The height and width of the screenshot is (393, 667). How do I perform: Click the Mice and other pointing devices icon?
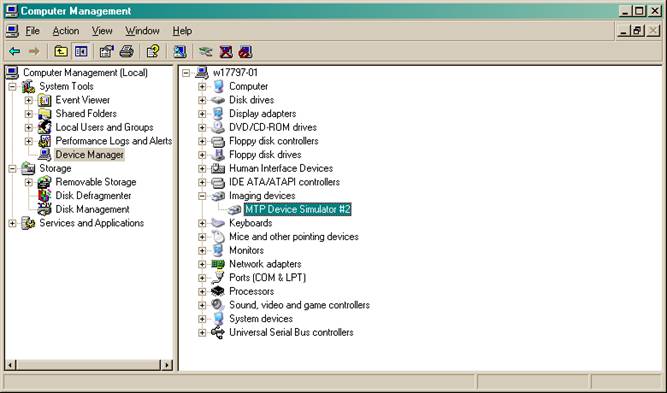218,236
